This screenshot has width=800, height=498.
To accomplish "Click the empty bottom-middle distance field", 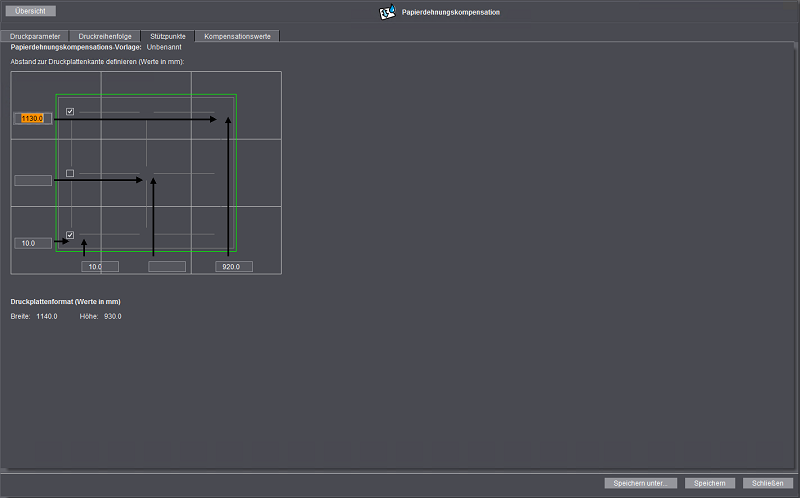I will (167, 267).
